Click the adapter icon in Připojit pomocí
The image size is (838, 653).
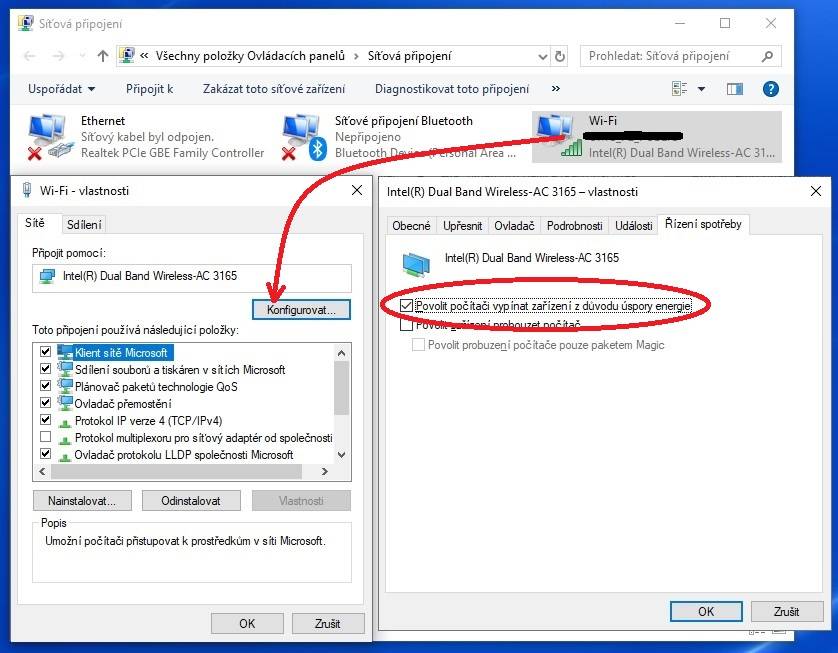(x=48, y=276)
